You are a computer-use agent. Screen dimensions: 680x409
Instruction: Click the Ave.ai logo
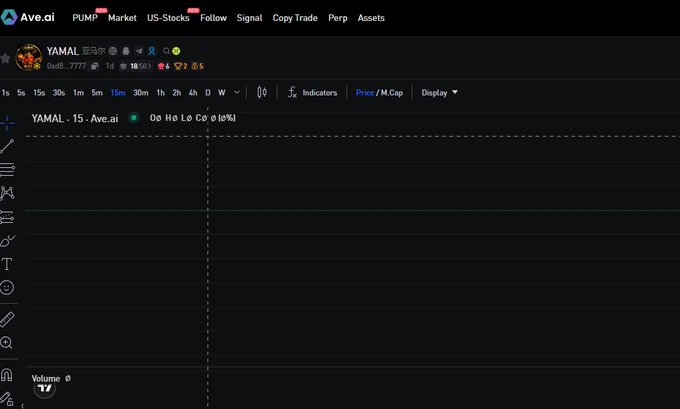click(28, 17)
